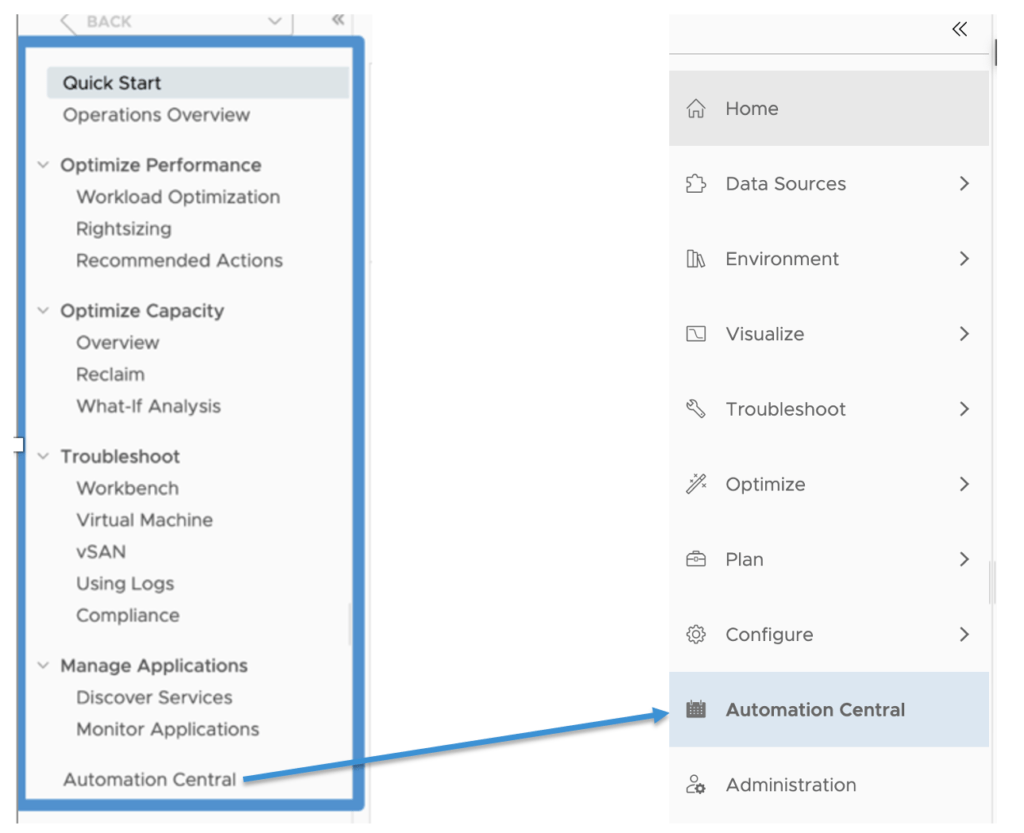The height and width of the screenshot is (833, 1024).
Task: Expand the Data Sources submenu arrow
Action: click(964, 184)
